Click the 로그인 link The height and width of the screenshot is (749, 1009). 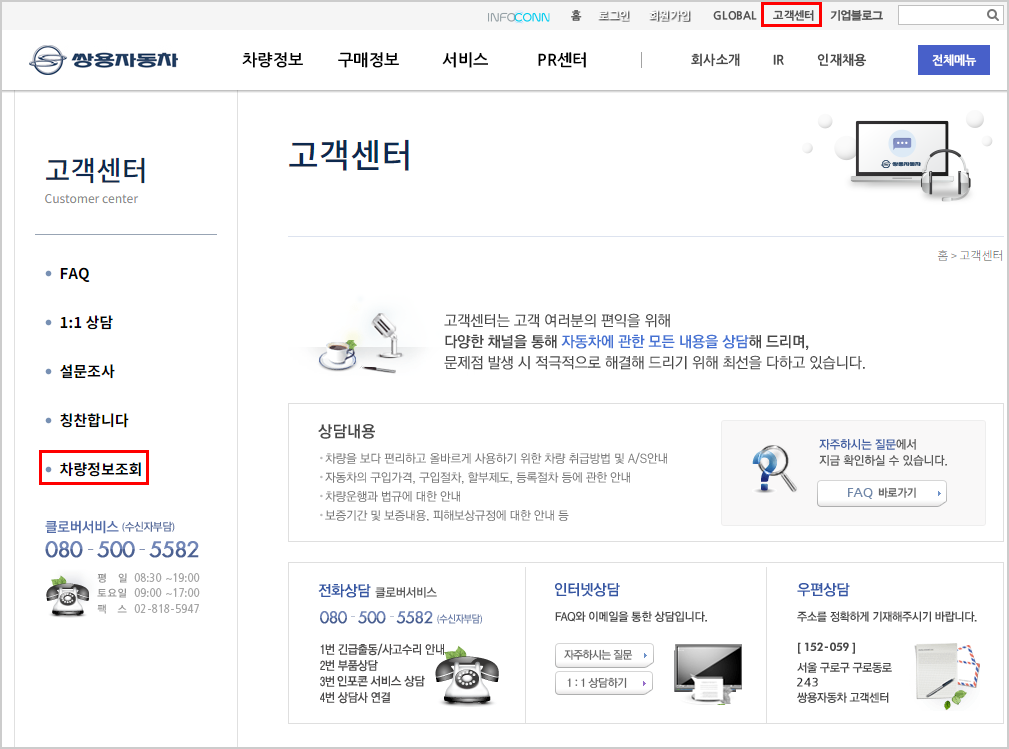614,15
